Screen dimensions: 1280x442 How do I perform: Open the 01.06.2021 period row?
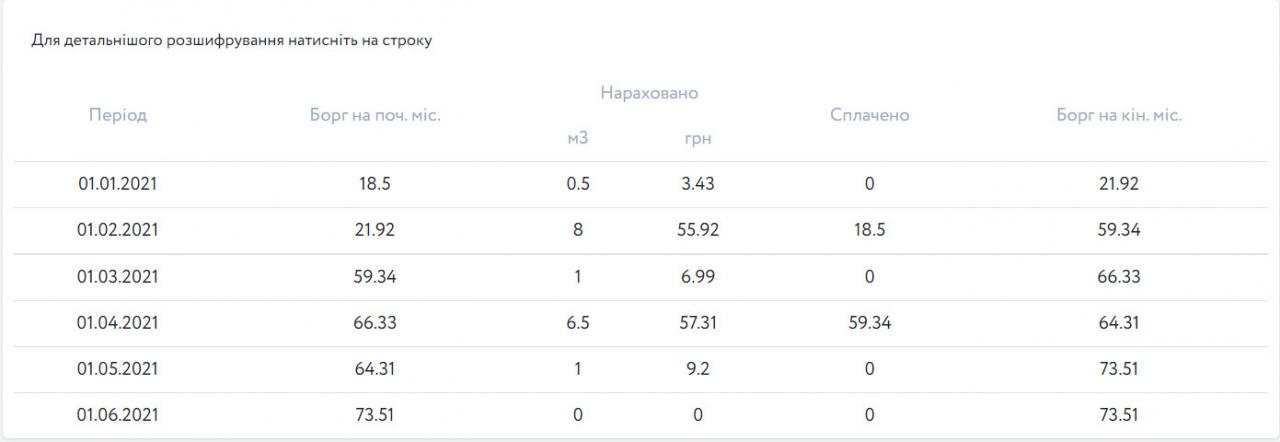click(x=118, y=415)
